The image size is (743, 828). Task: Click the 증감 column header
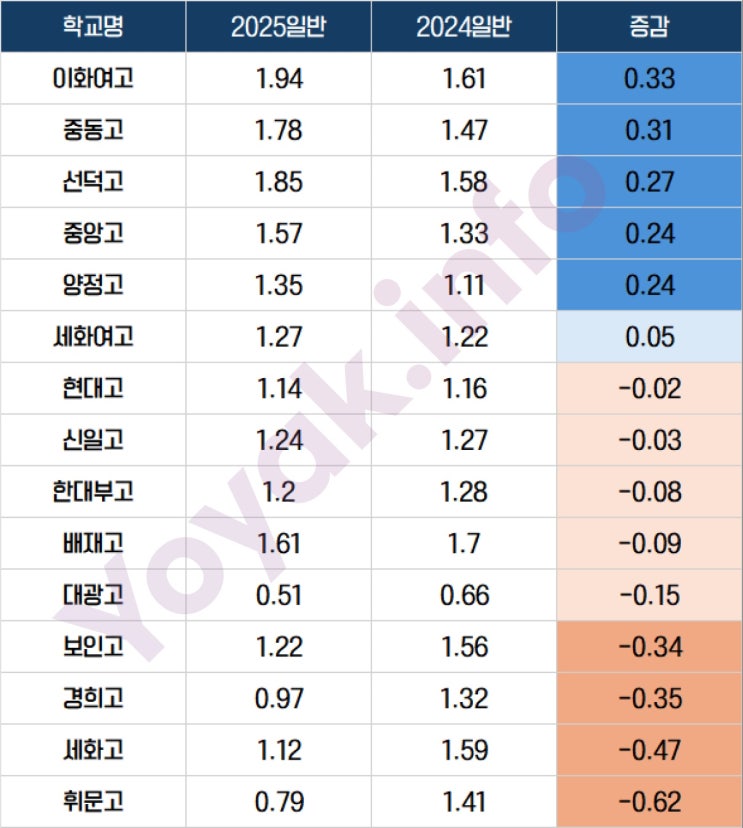point(649,27)
